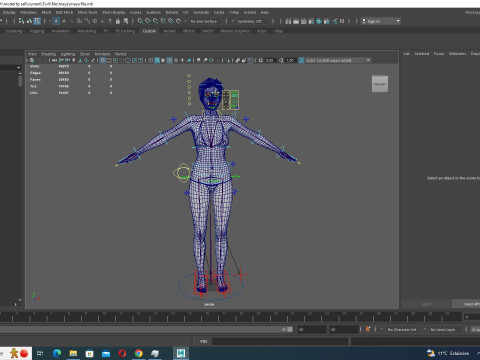Click textured display icon
The width and height of the screenshot is (480, 360).
point(176,60)
